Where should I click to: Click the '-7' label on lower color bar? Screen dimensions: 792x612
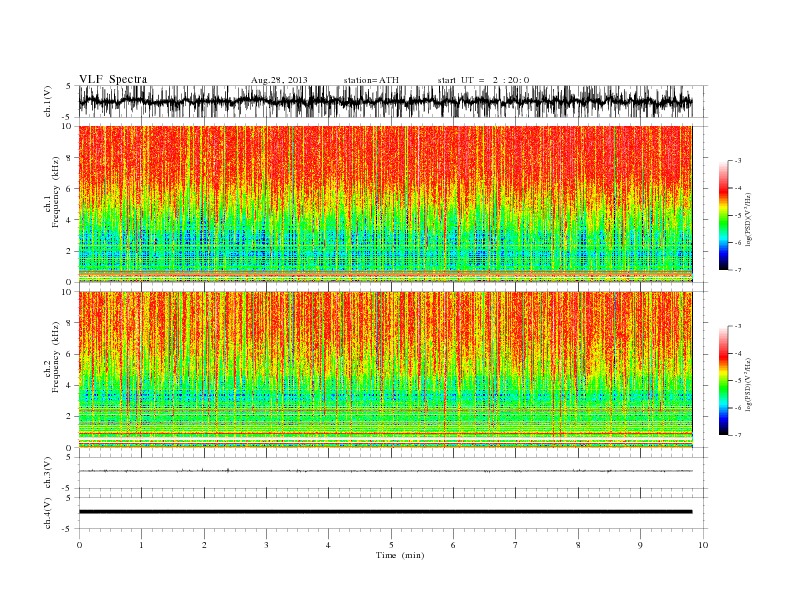click(x=738, y=435)
